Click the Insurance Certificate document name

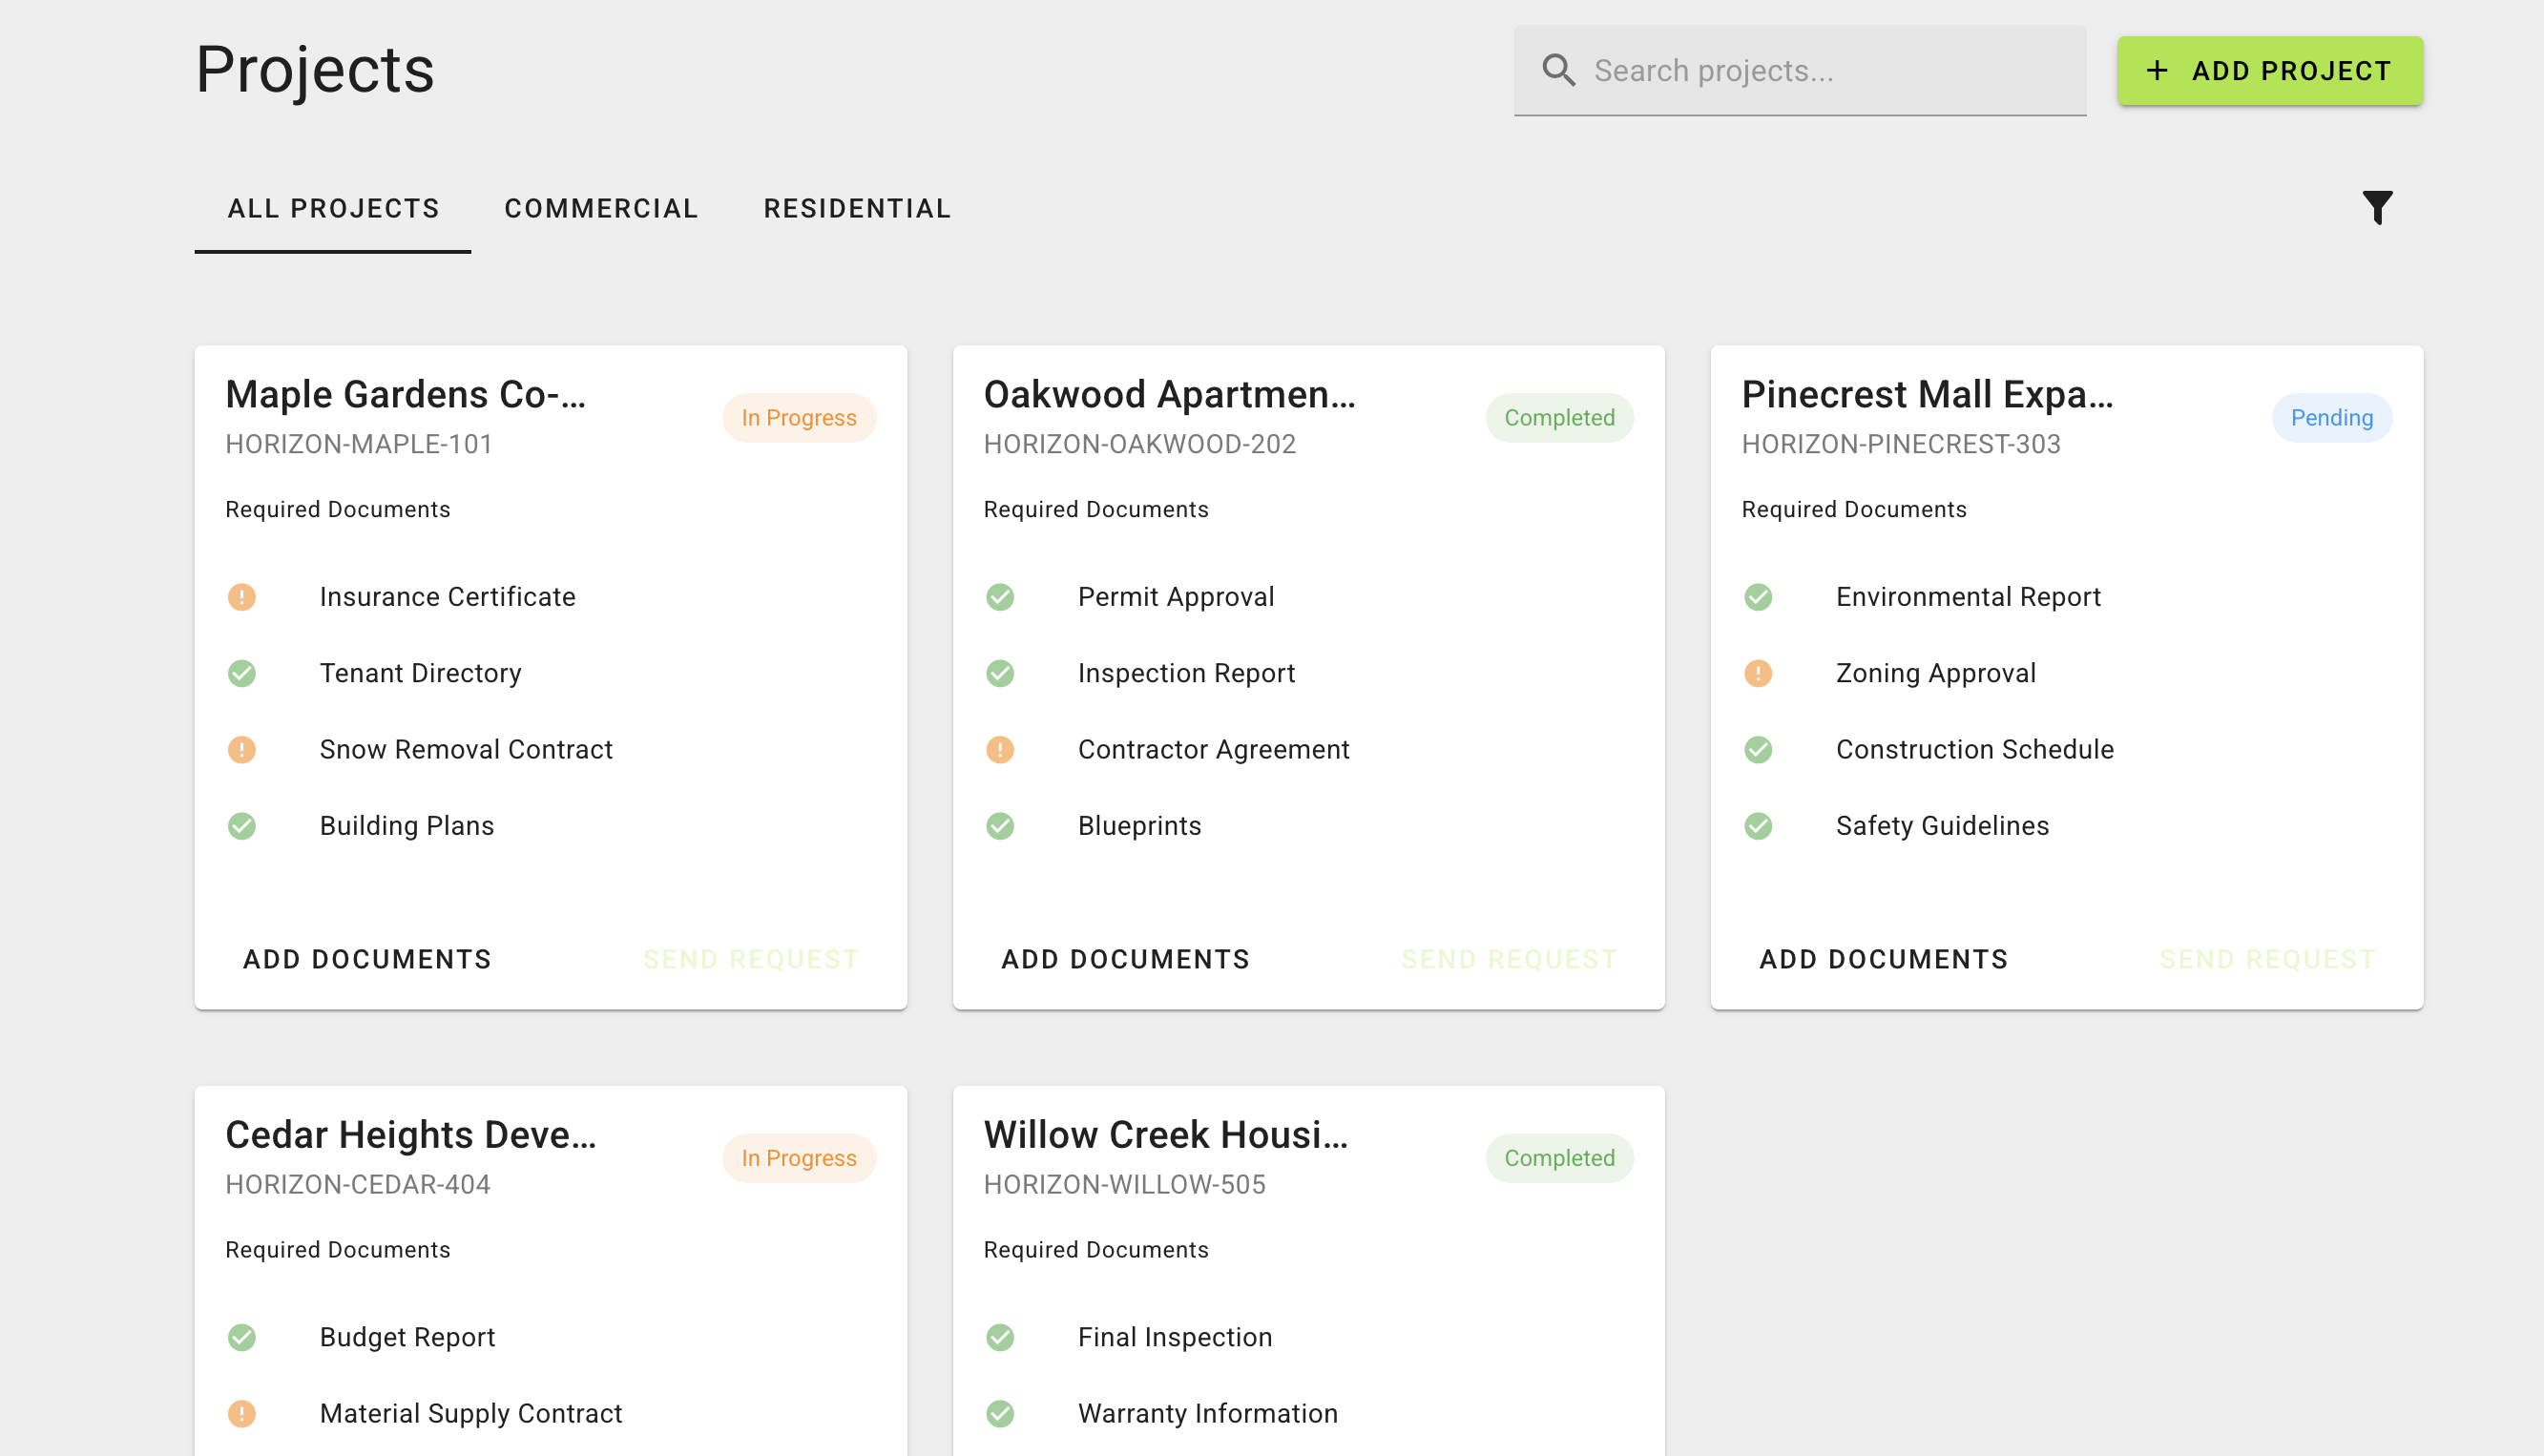tap(447, 597)
